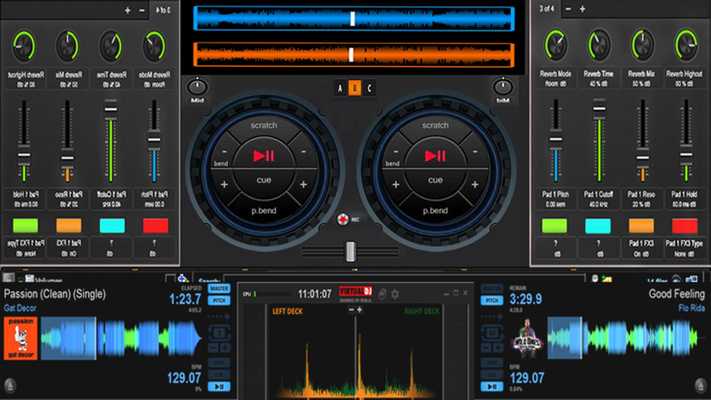
Task: Click the Reverb Time knob in right panel
Action: click(x=599, y=45)
